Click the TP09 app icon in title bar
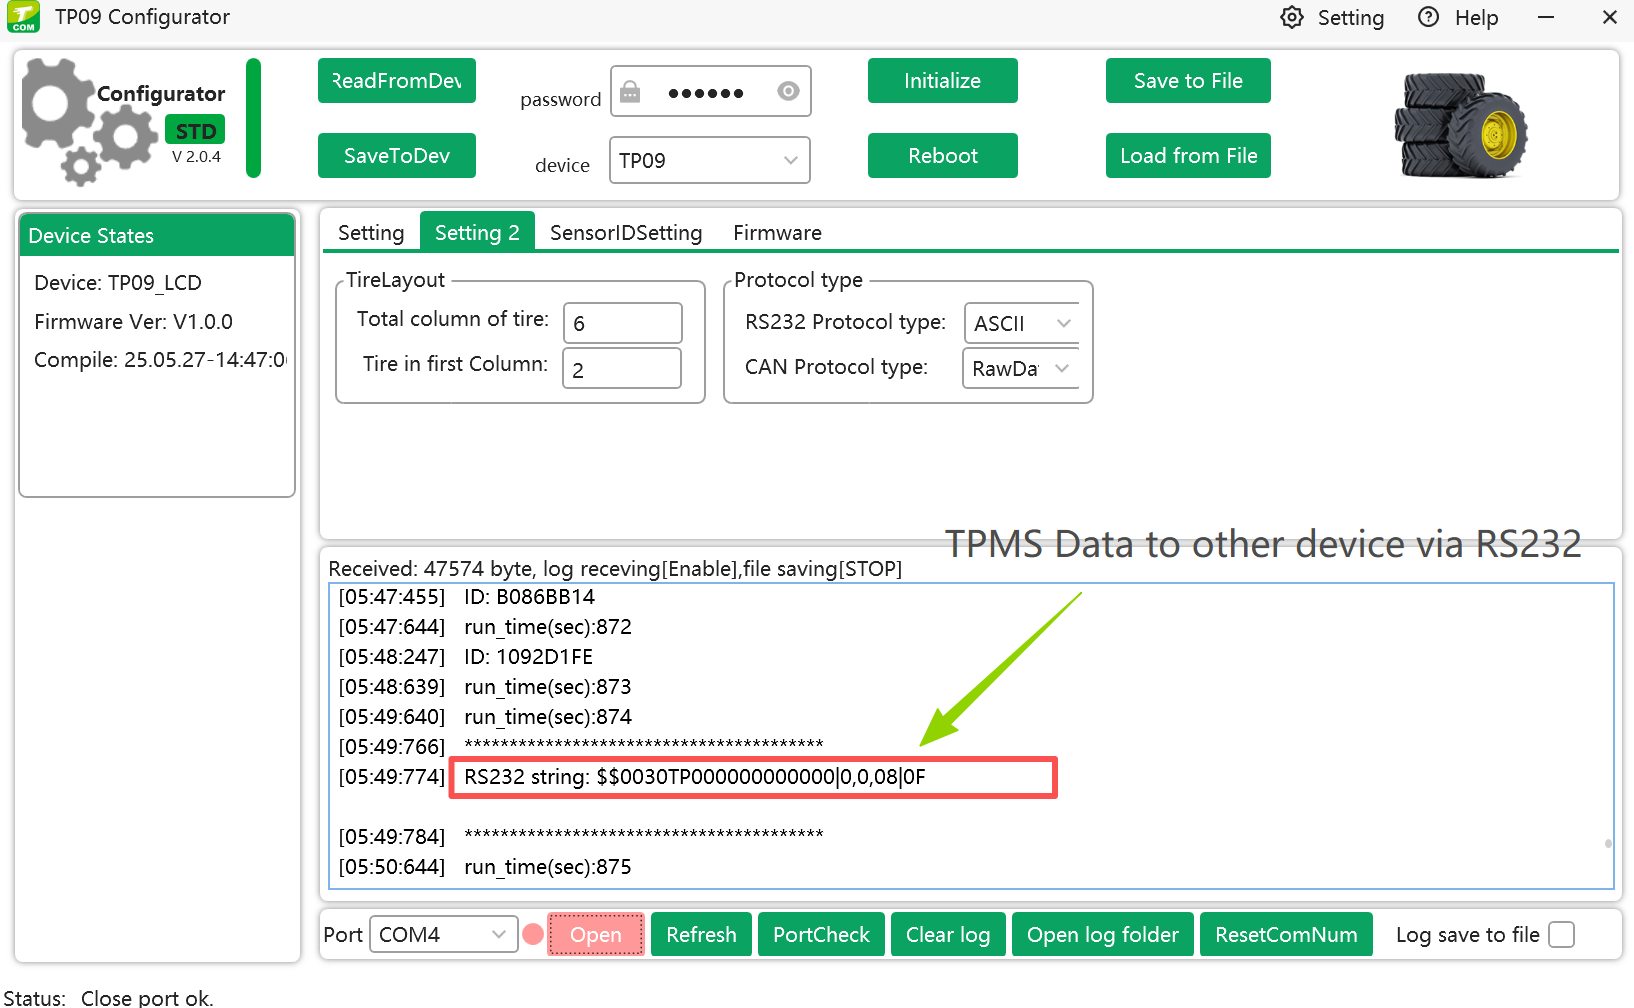1634x1008 pixels. 23,17
